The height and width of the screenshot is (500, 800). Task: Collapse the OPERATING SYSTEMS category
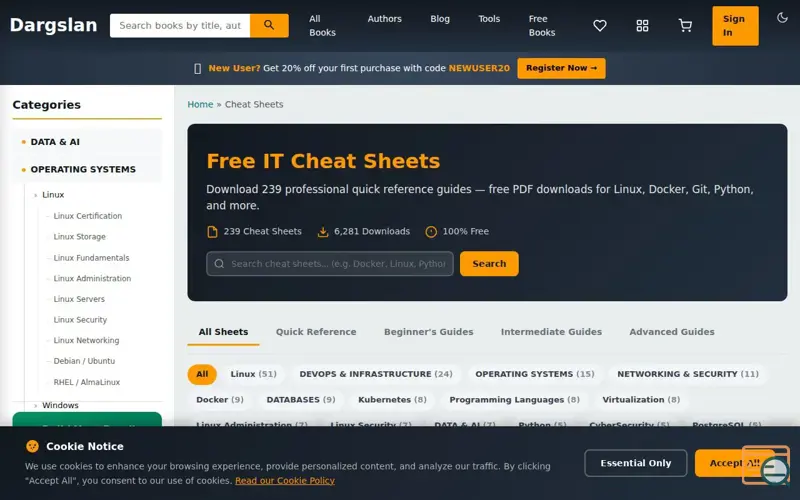pos(87,169)
